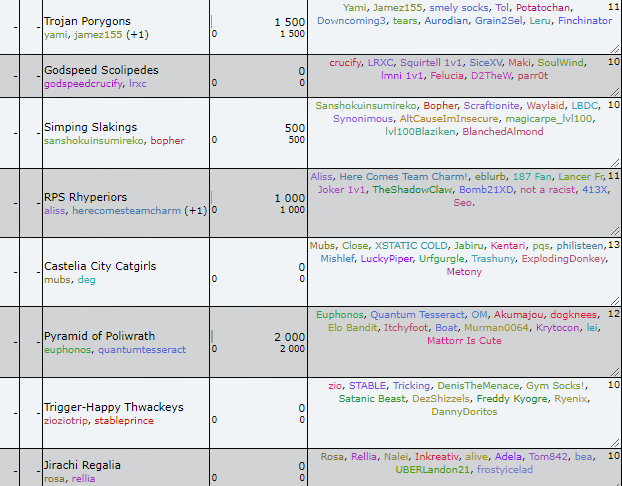Open manager zioziotrip link
622x486 pixels.
(66, 421)
